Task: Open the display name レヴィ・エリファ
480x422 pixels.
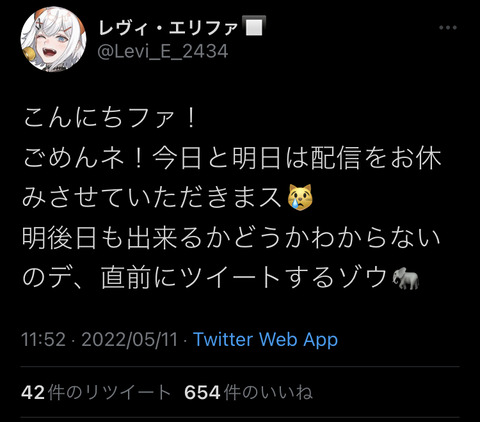Action: [x=169, y=27]
